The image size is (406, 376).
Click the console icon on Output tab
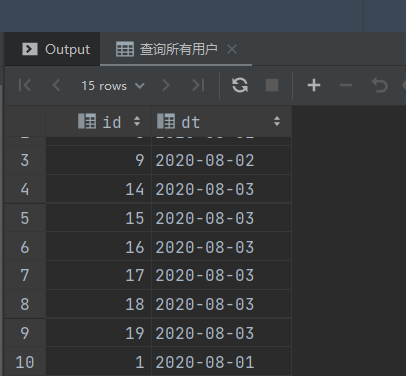click(30, 49)
